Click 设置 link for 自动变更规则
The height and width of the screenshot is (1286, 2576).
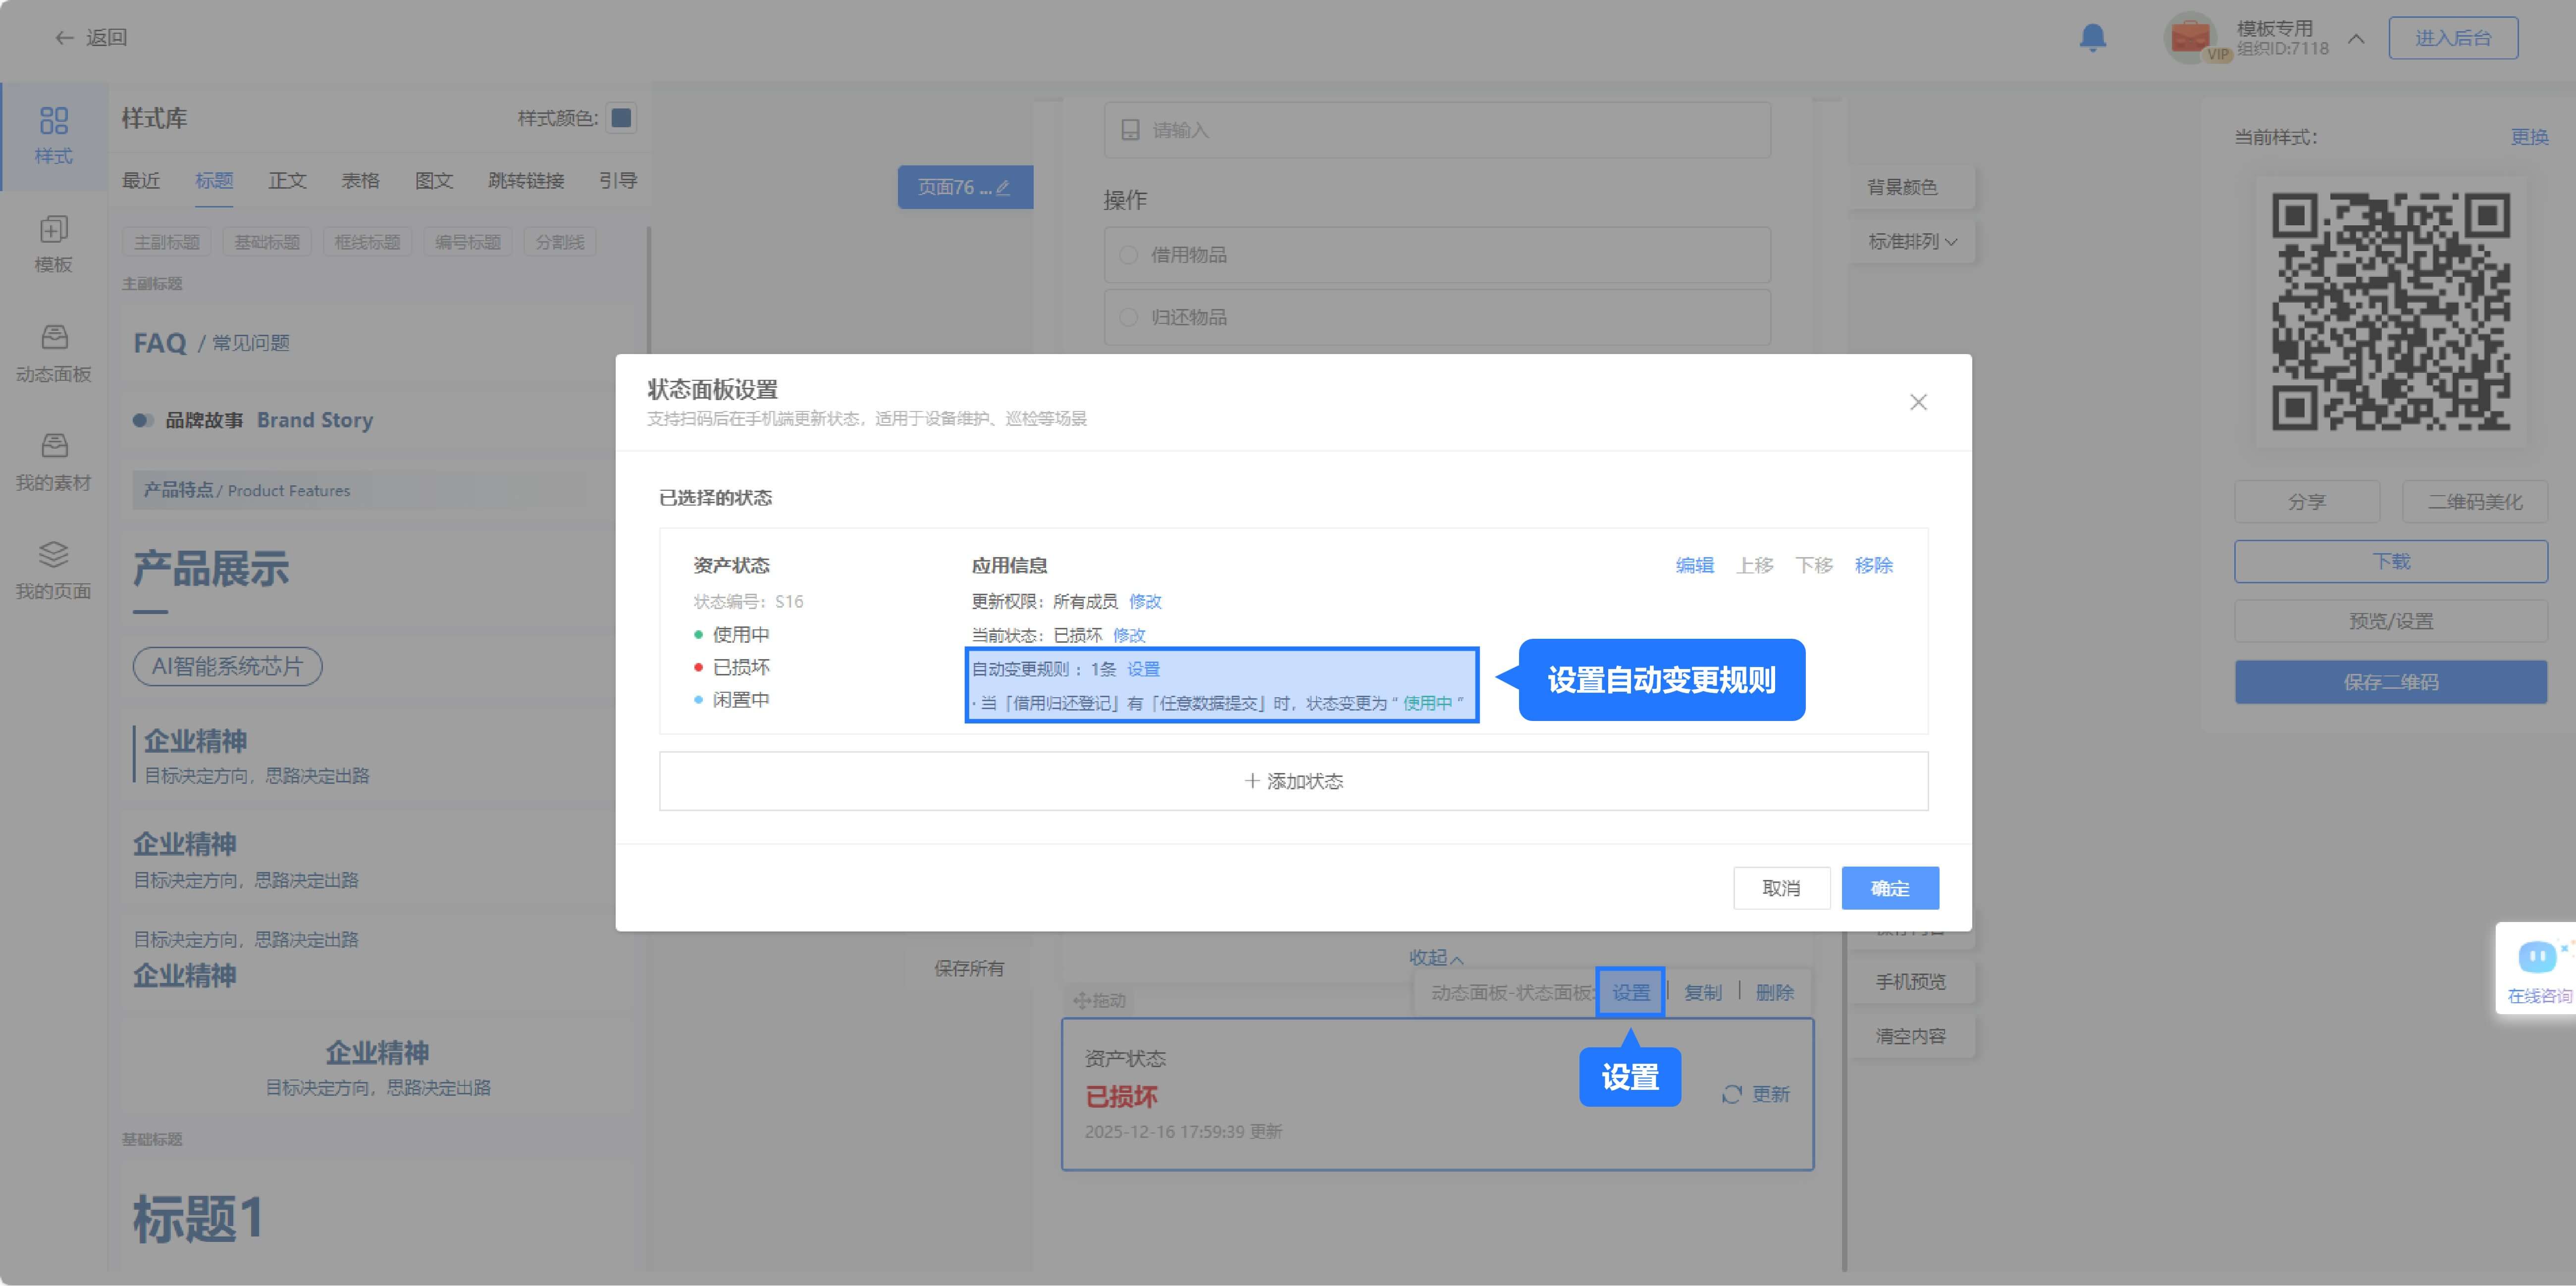[x=1143, y=669]
